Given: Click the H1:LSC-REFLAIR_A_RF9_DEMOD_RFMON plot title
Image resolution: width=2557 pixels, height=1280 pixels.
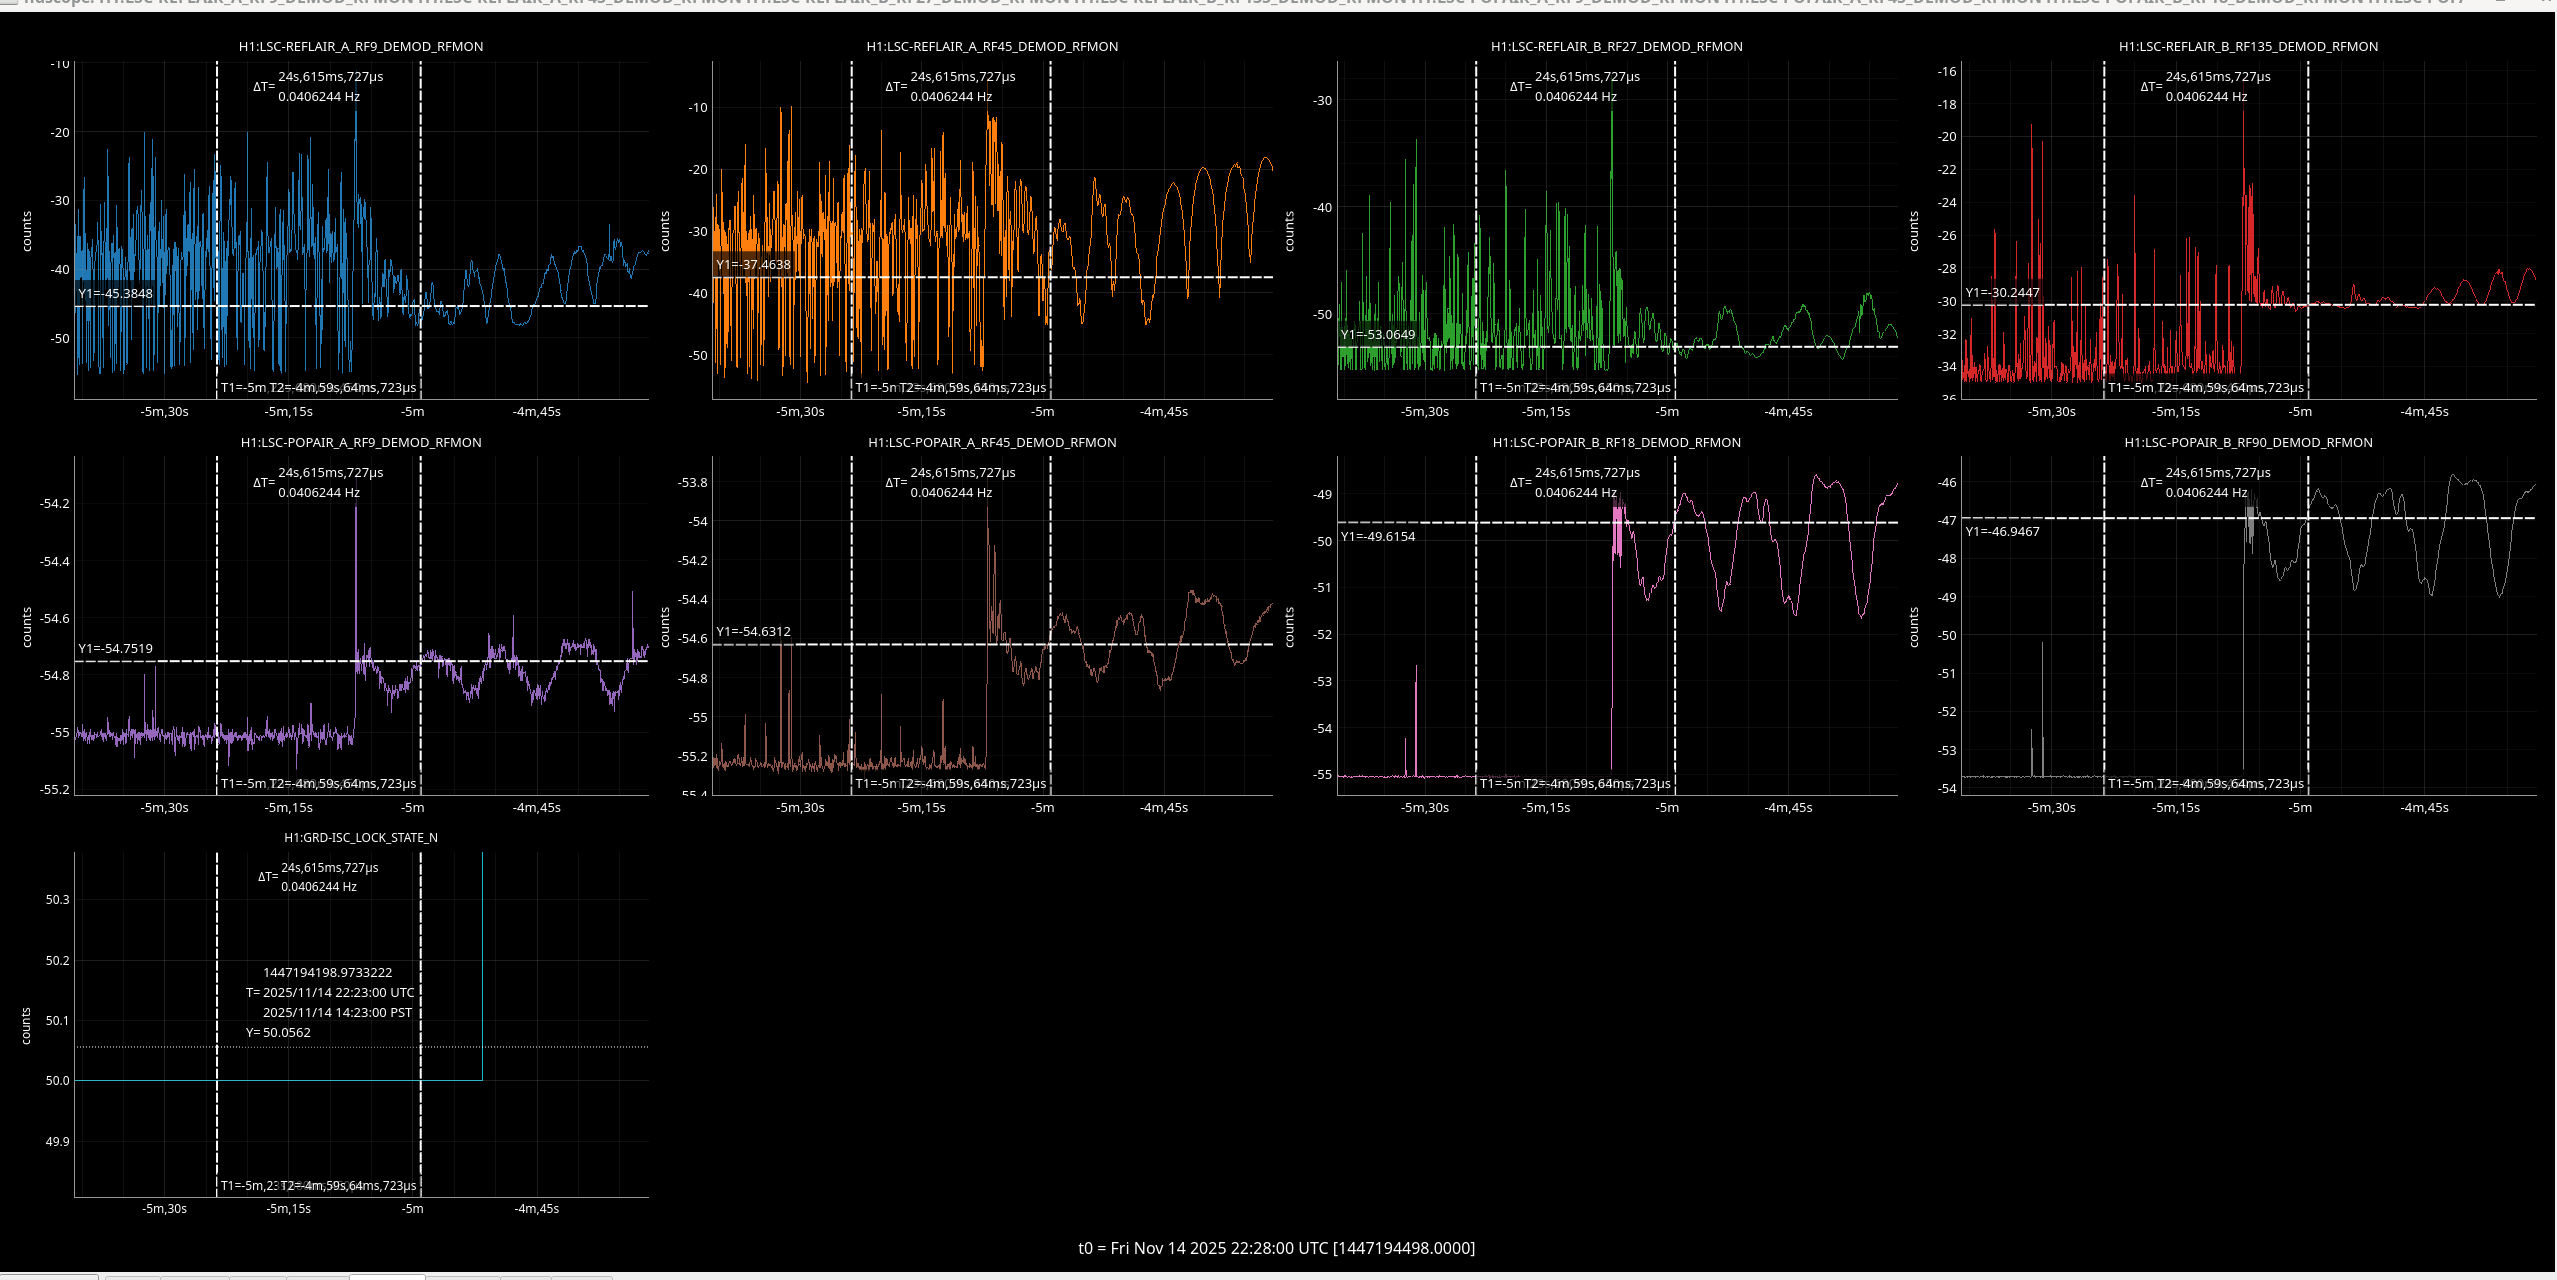Looking at the screenshot, I should [x=361, y=46].
